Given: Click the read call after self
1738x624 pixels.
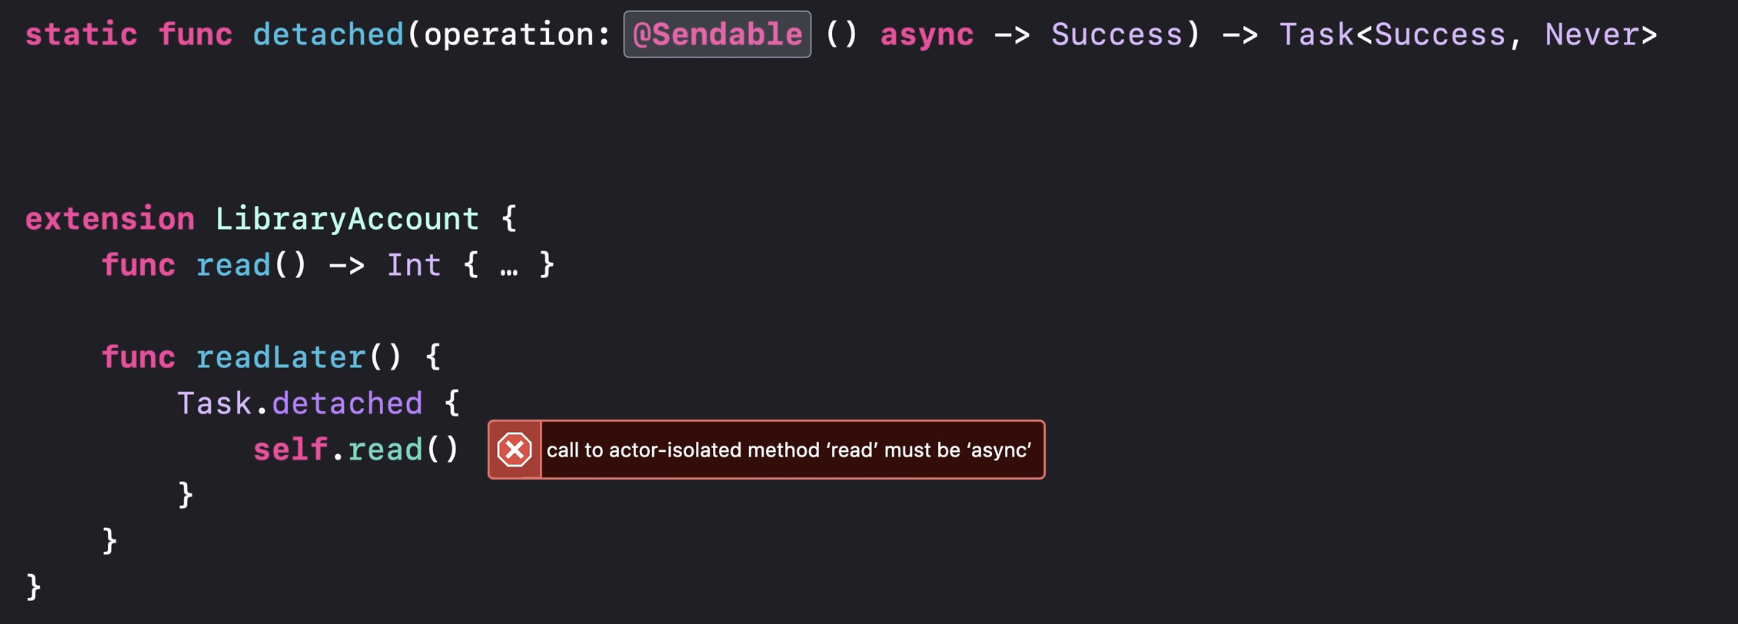Looking at the screenshot, I should [385, 449].
